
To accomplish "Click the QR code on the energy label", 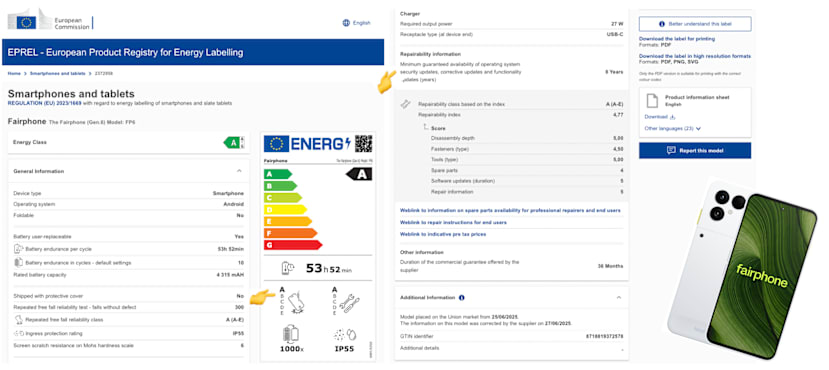I will pos(363,143).
